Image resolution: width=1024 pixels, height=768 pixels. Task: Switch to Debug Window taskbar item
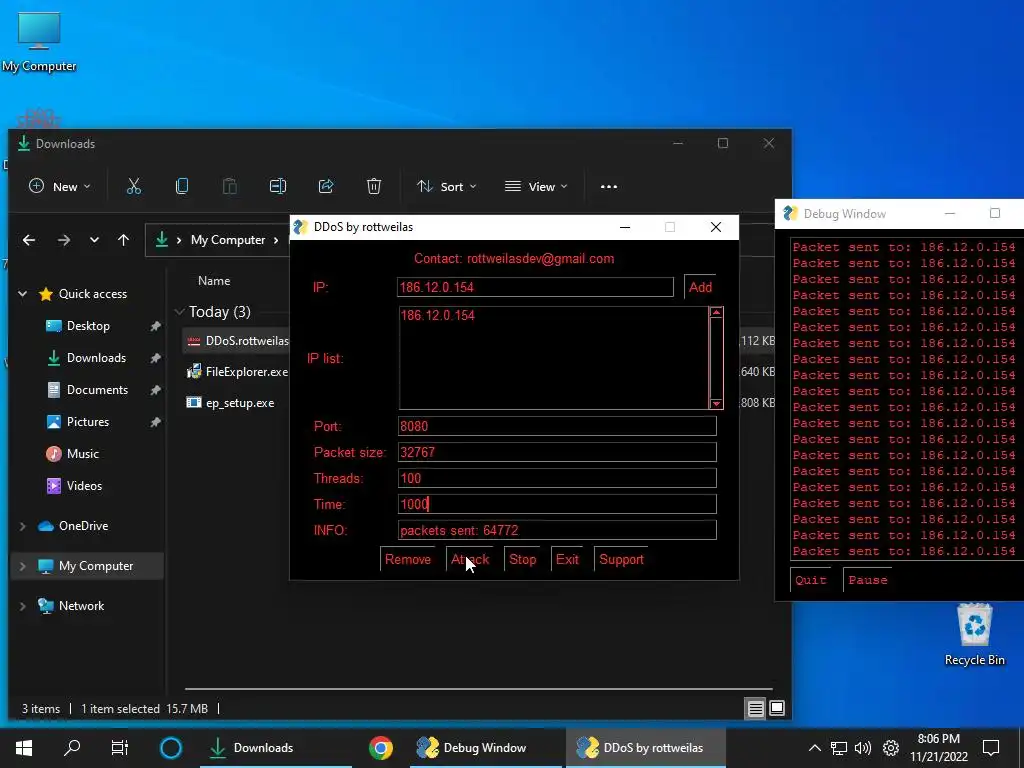(483, 748)
